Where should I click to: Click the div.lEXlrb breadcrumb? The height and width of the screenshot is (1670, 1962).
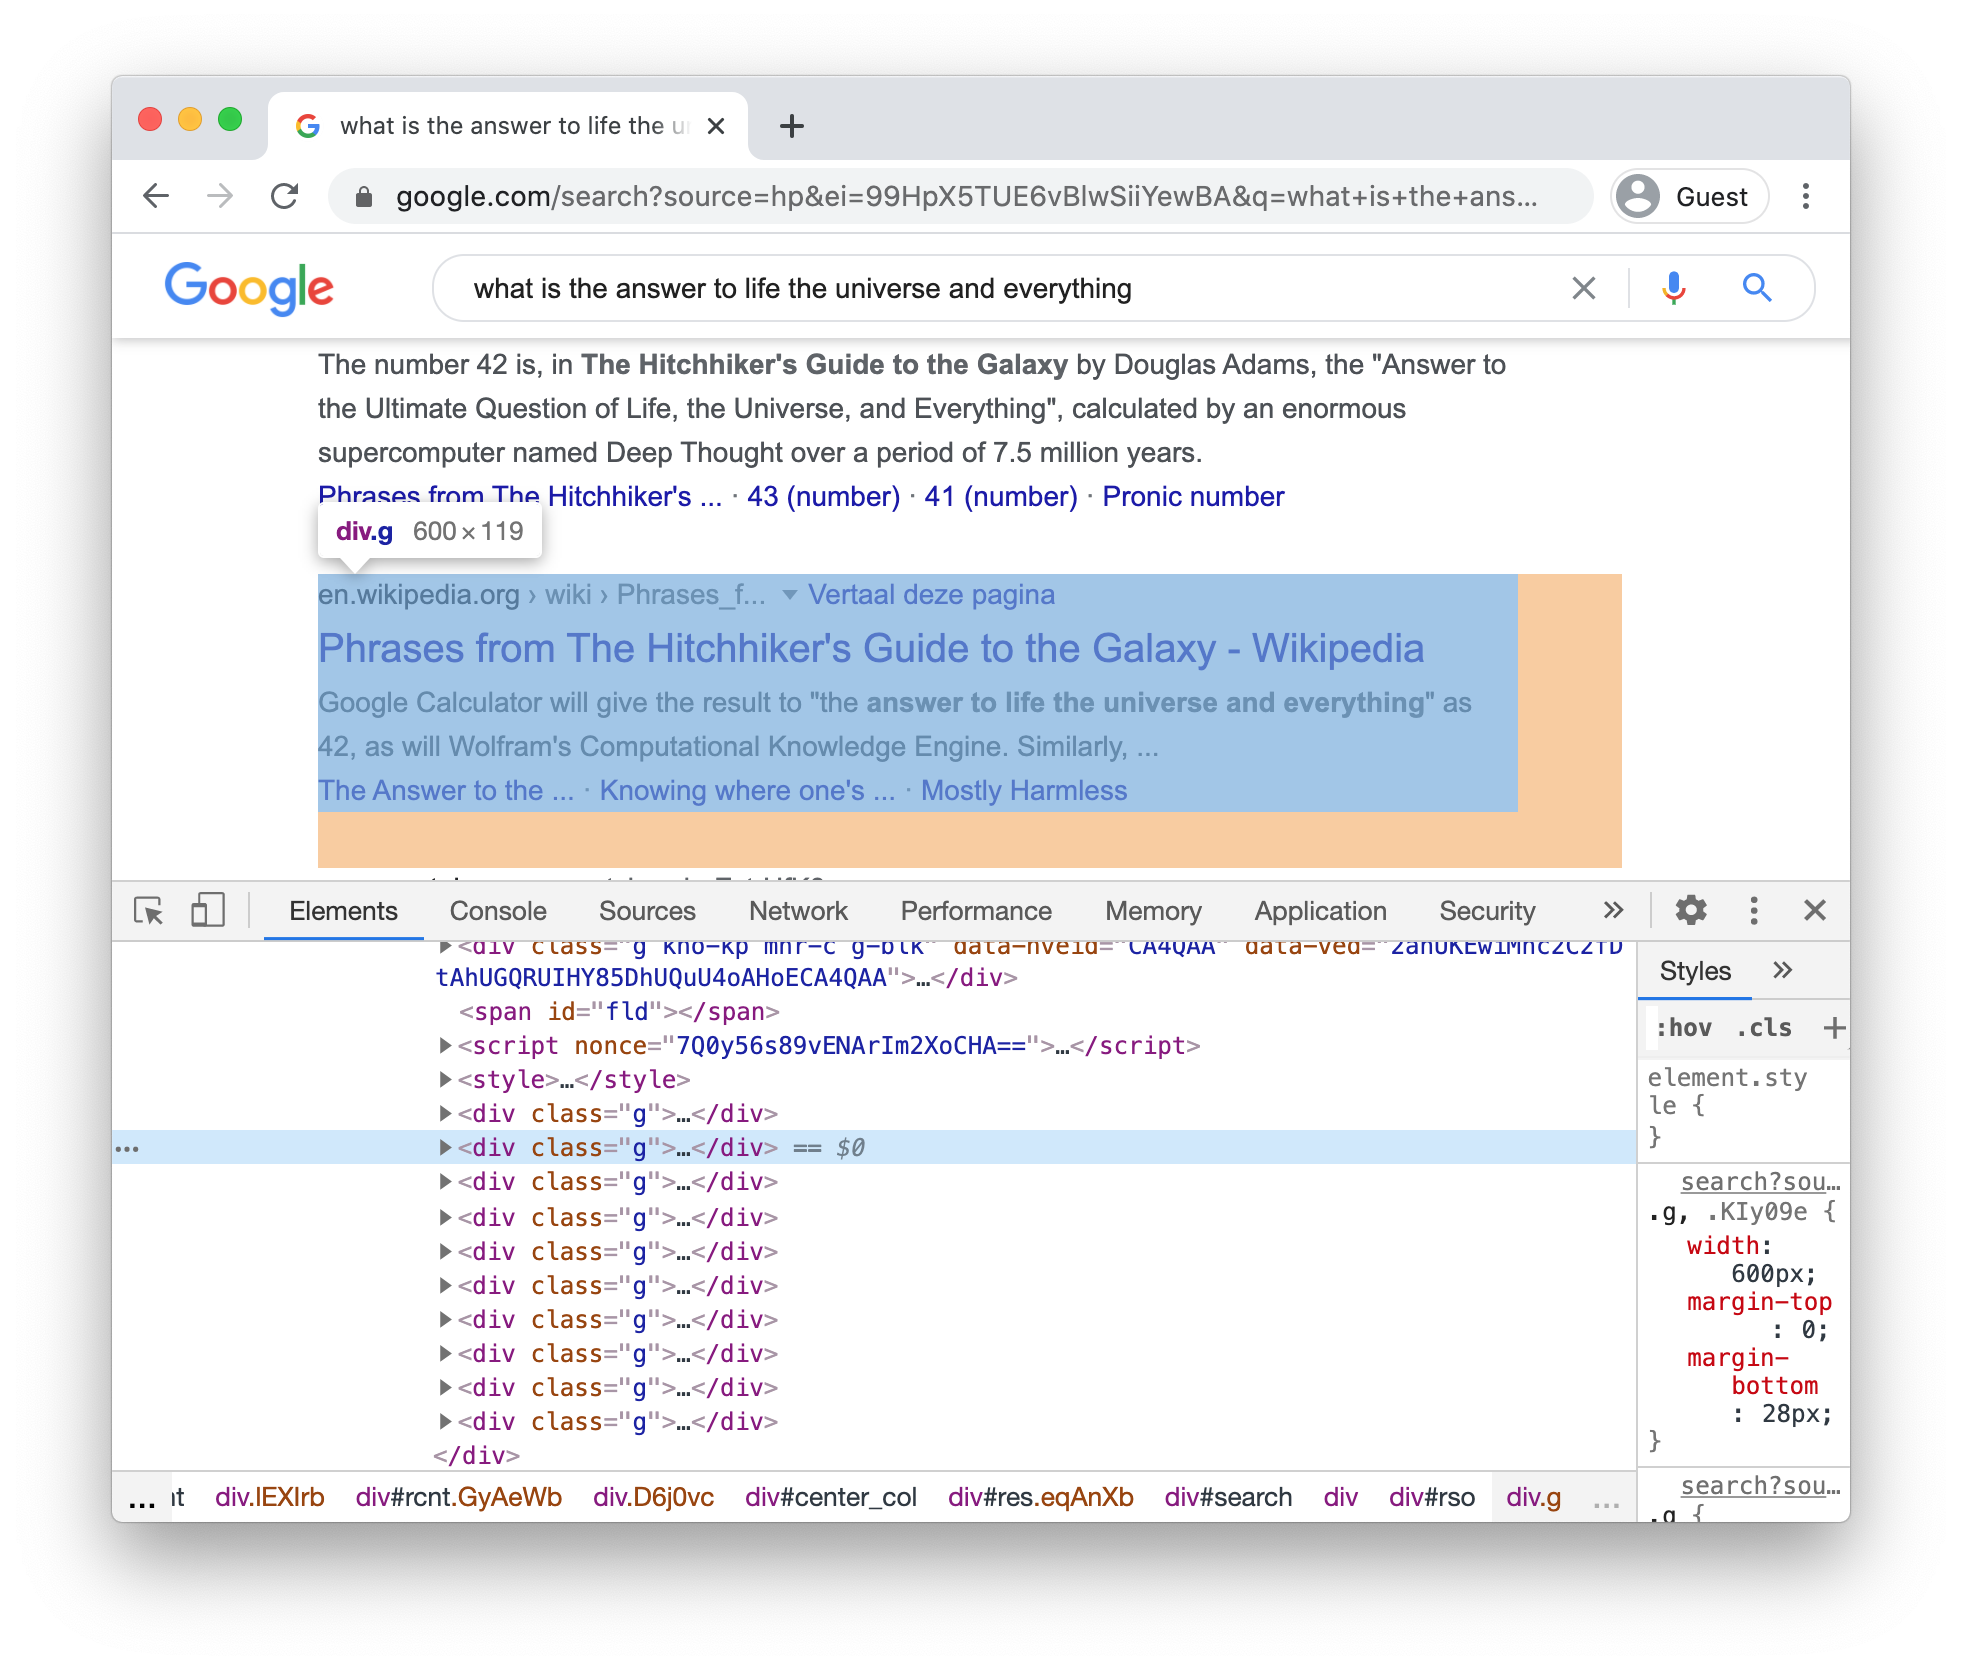click(x=270, y=1497)
